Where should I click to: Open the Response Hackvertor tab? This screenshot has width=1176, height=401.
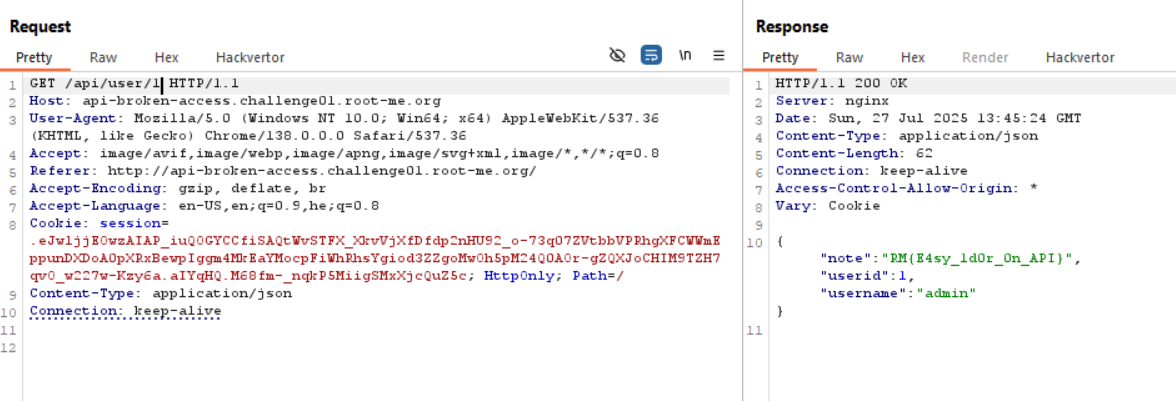tap(1080, 58)
